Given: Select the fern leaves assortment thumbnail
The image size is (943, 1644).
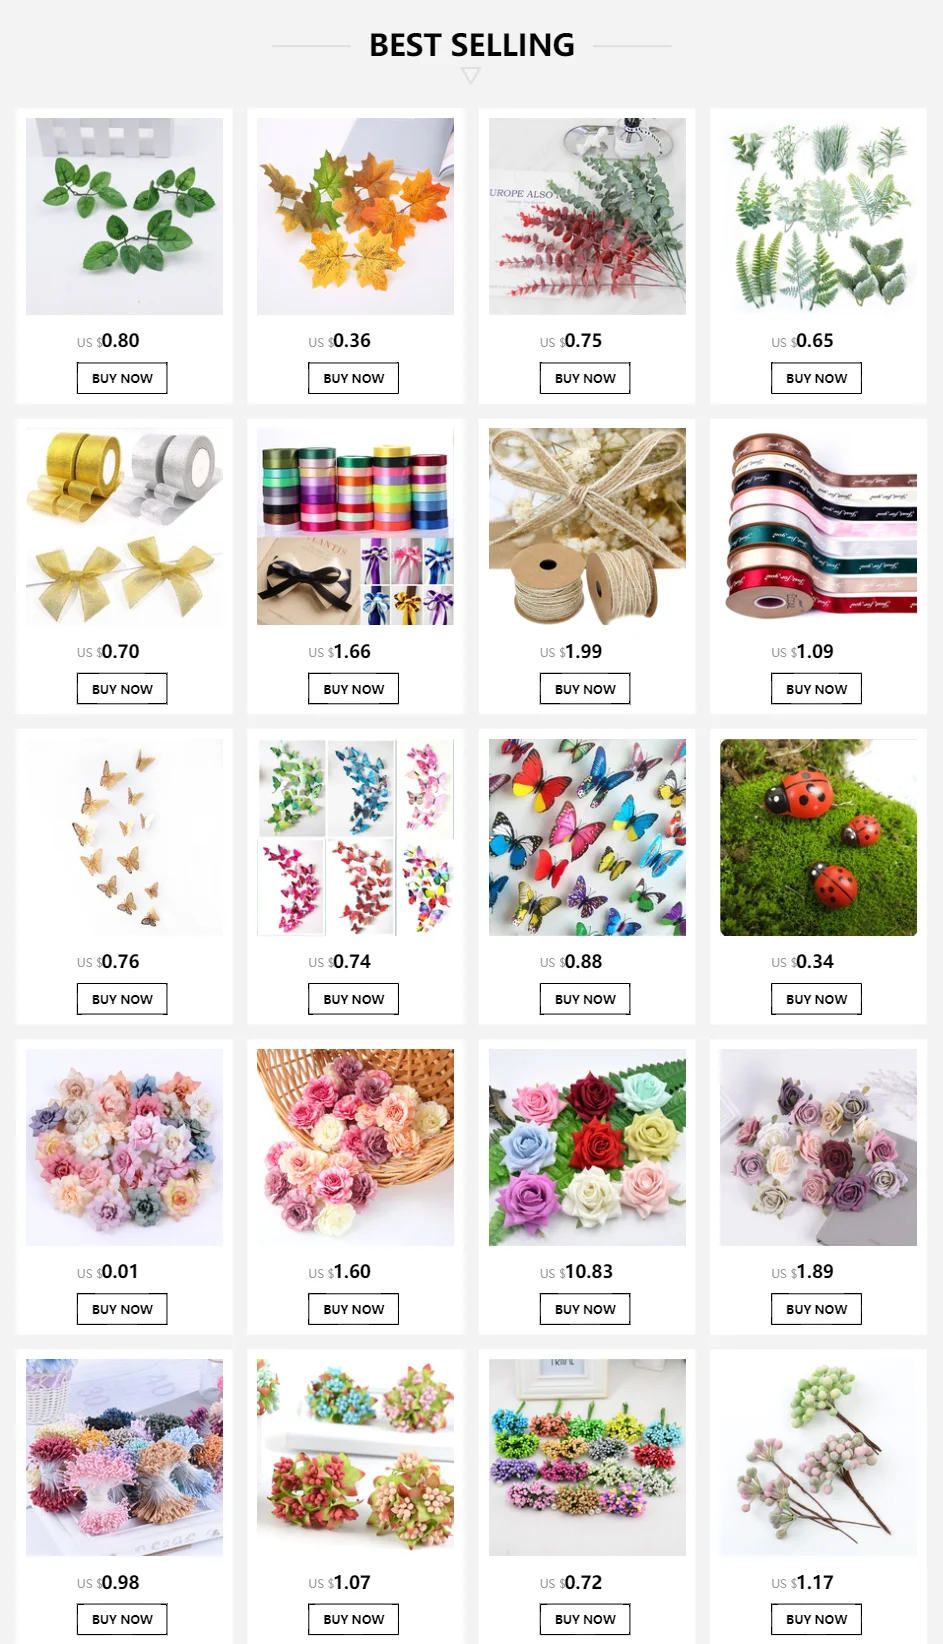Looking at the screenshot, I should point(818,216).
